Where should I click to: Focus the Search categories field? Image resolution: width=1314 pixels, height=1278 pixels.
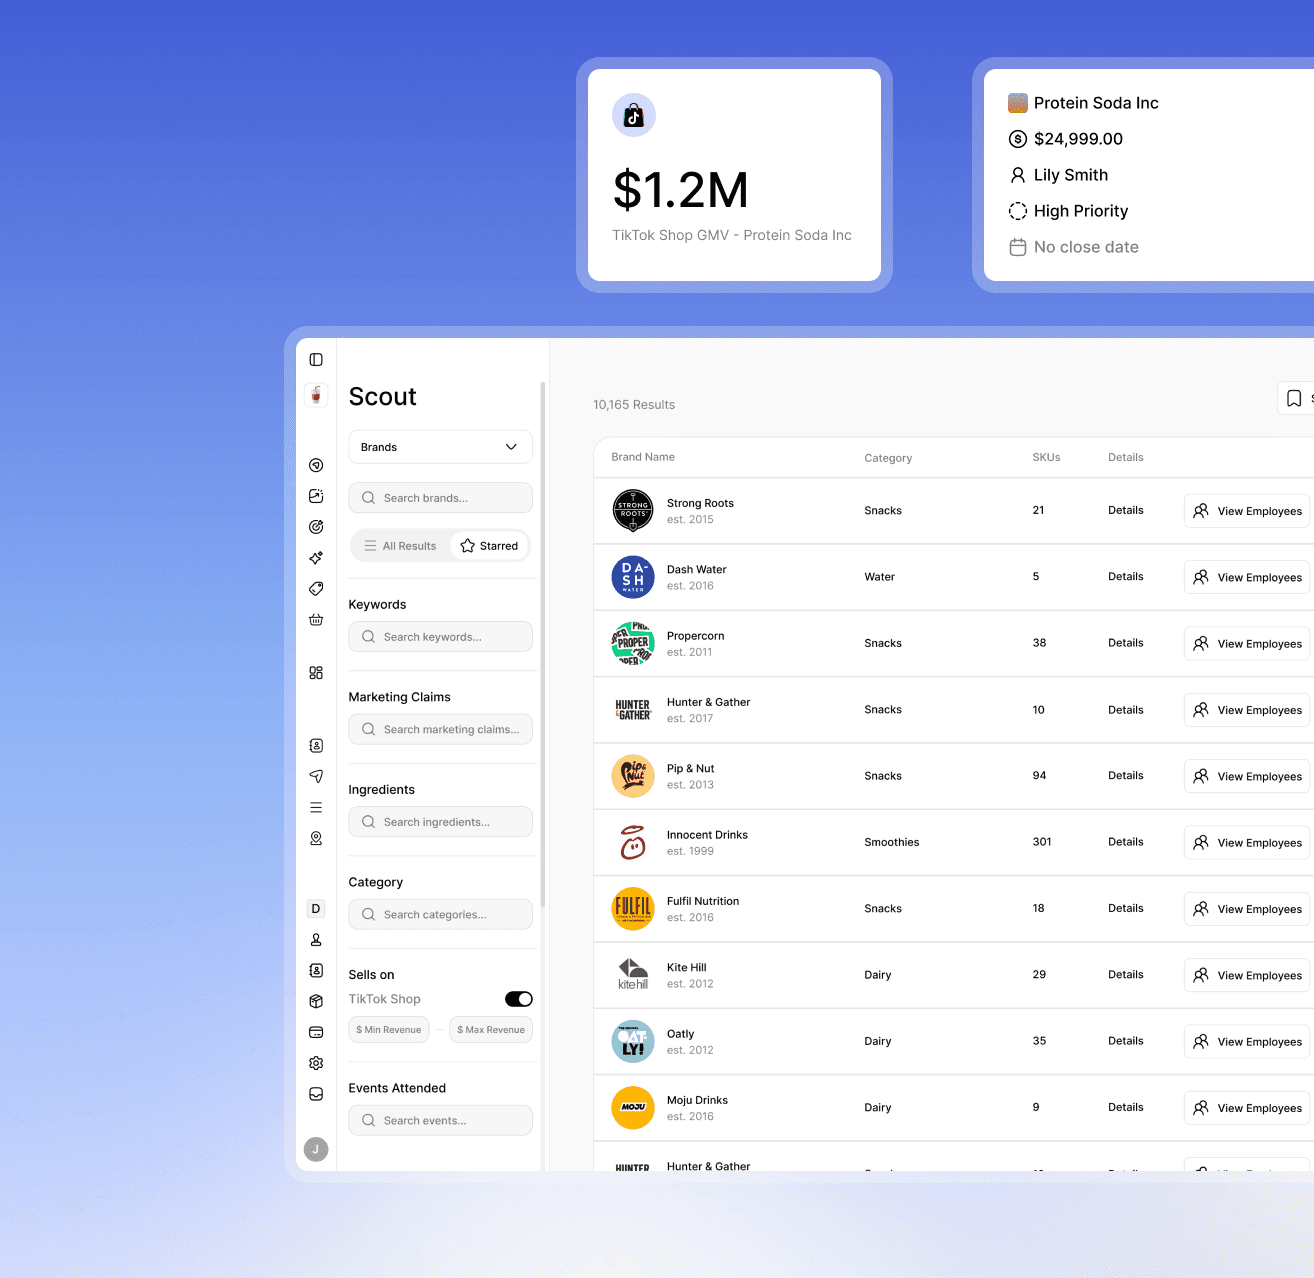click(x=440, y=915)
